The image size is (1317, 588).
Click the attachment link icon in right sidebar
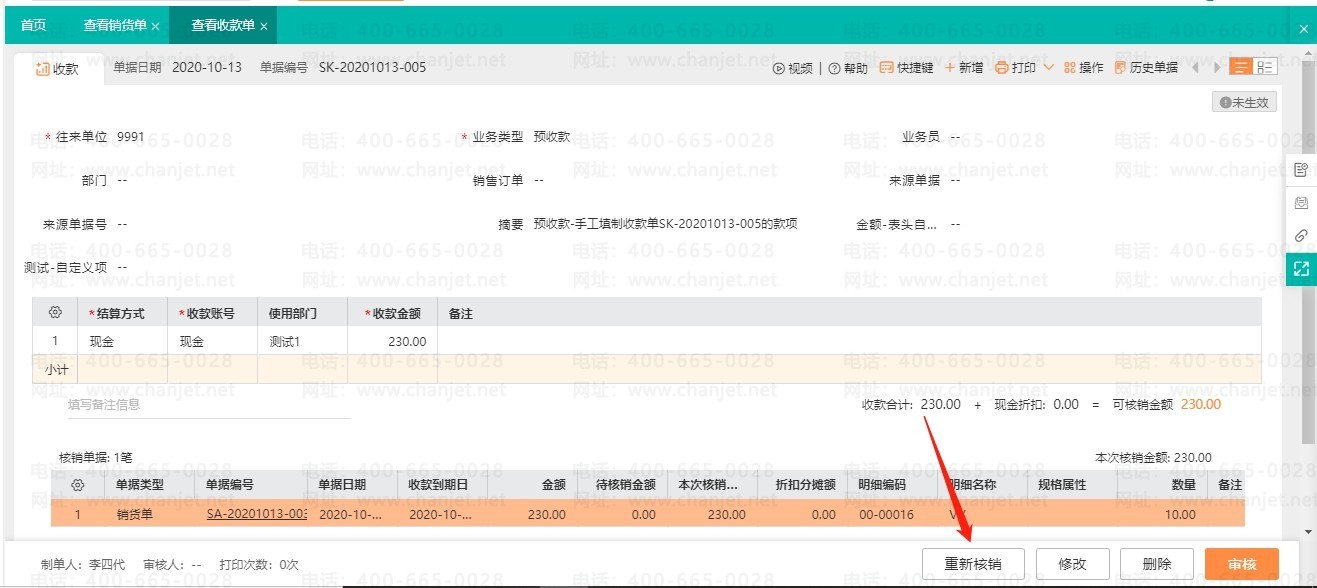coord(1301,235)
